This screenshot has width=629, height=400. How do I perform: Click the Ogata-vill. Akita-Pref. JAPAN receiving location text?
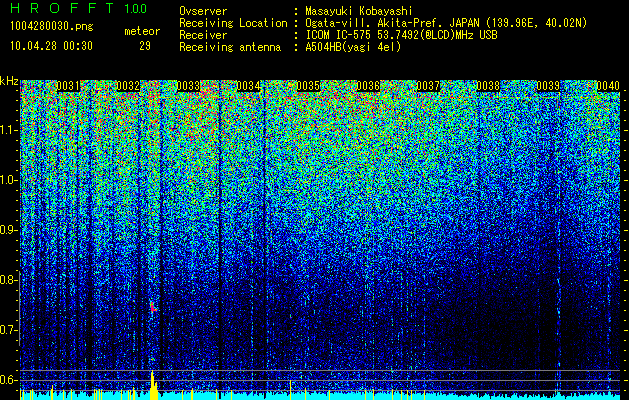(x=446, y=23)
